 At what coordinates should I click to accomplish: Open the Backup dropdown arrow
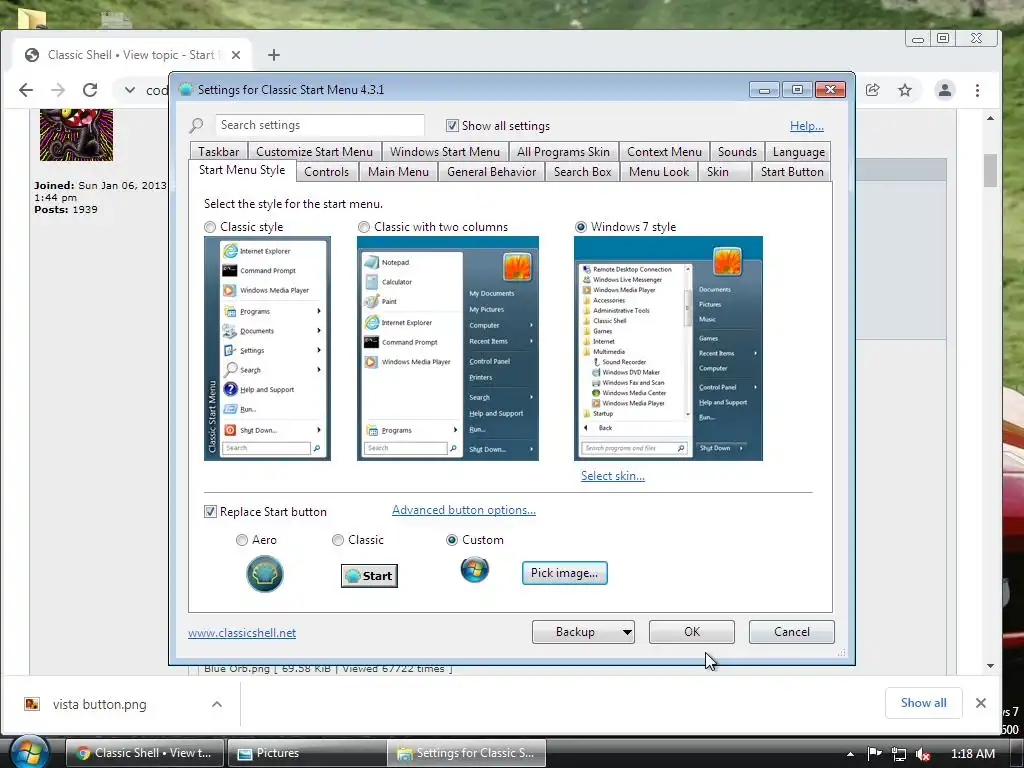[x=626, y=632]
